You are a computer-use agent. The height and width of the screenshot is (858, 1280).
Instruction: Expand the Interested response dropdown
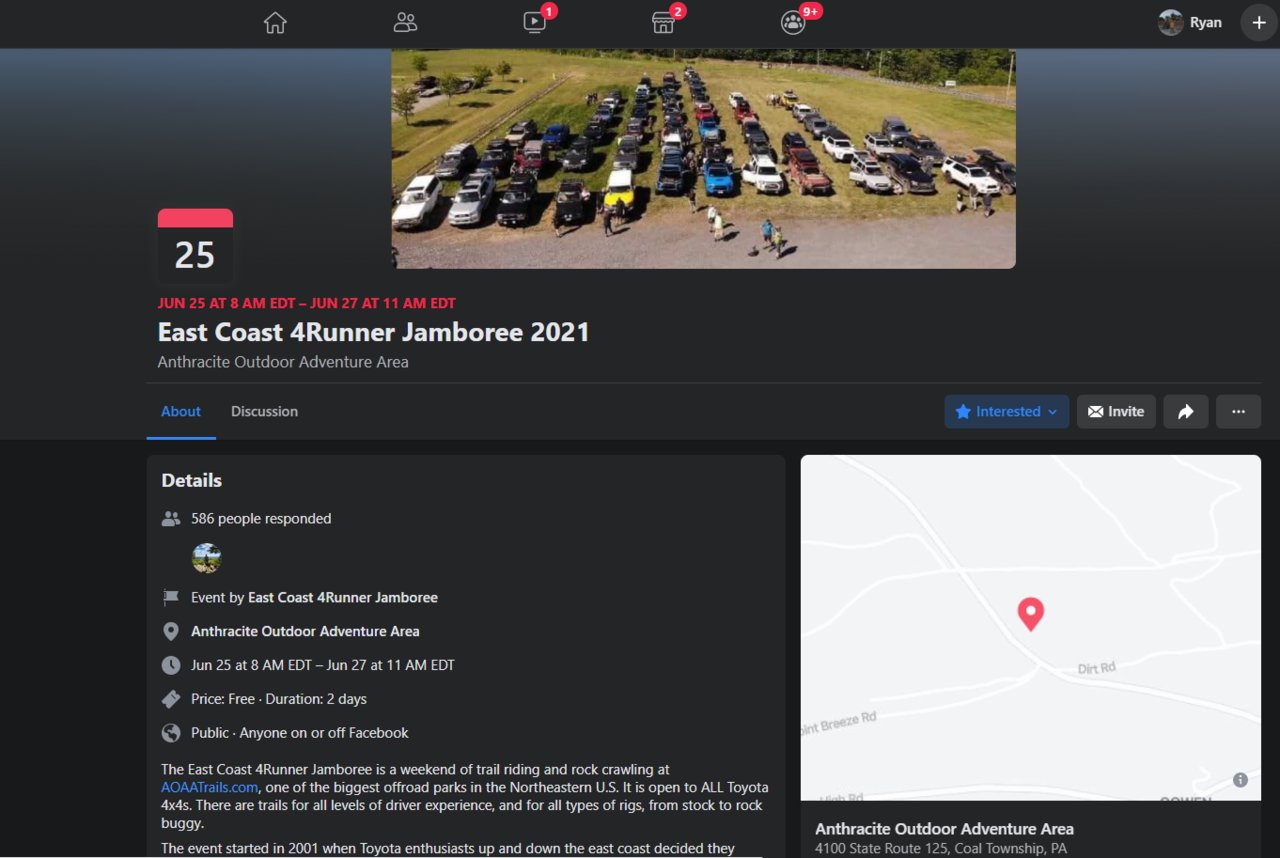[1006, 412]
